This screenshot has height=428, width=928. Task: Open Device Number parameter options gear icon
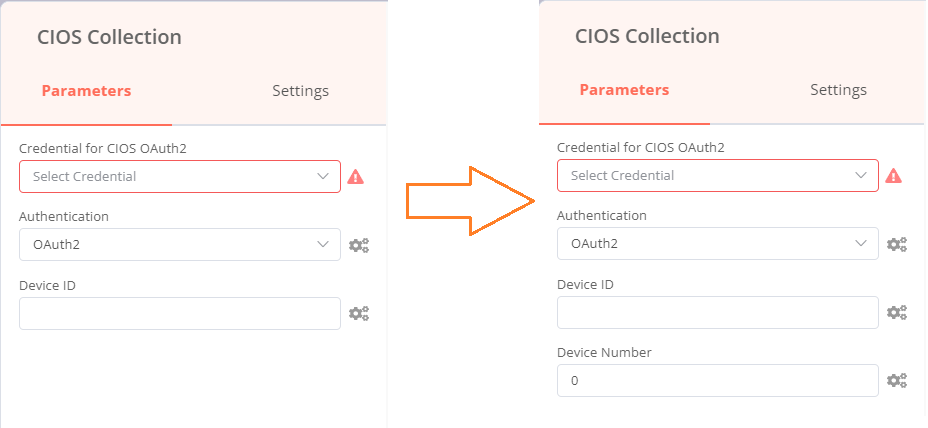pos(897,381)
